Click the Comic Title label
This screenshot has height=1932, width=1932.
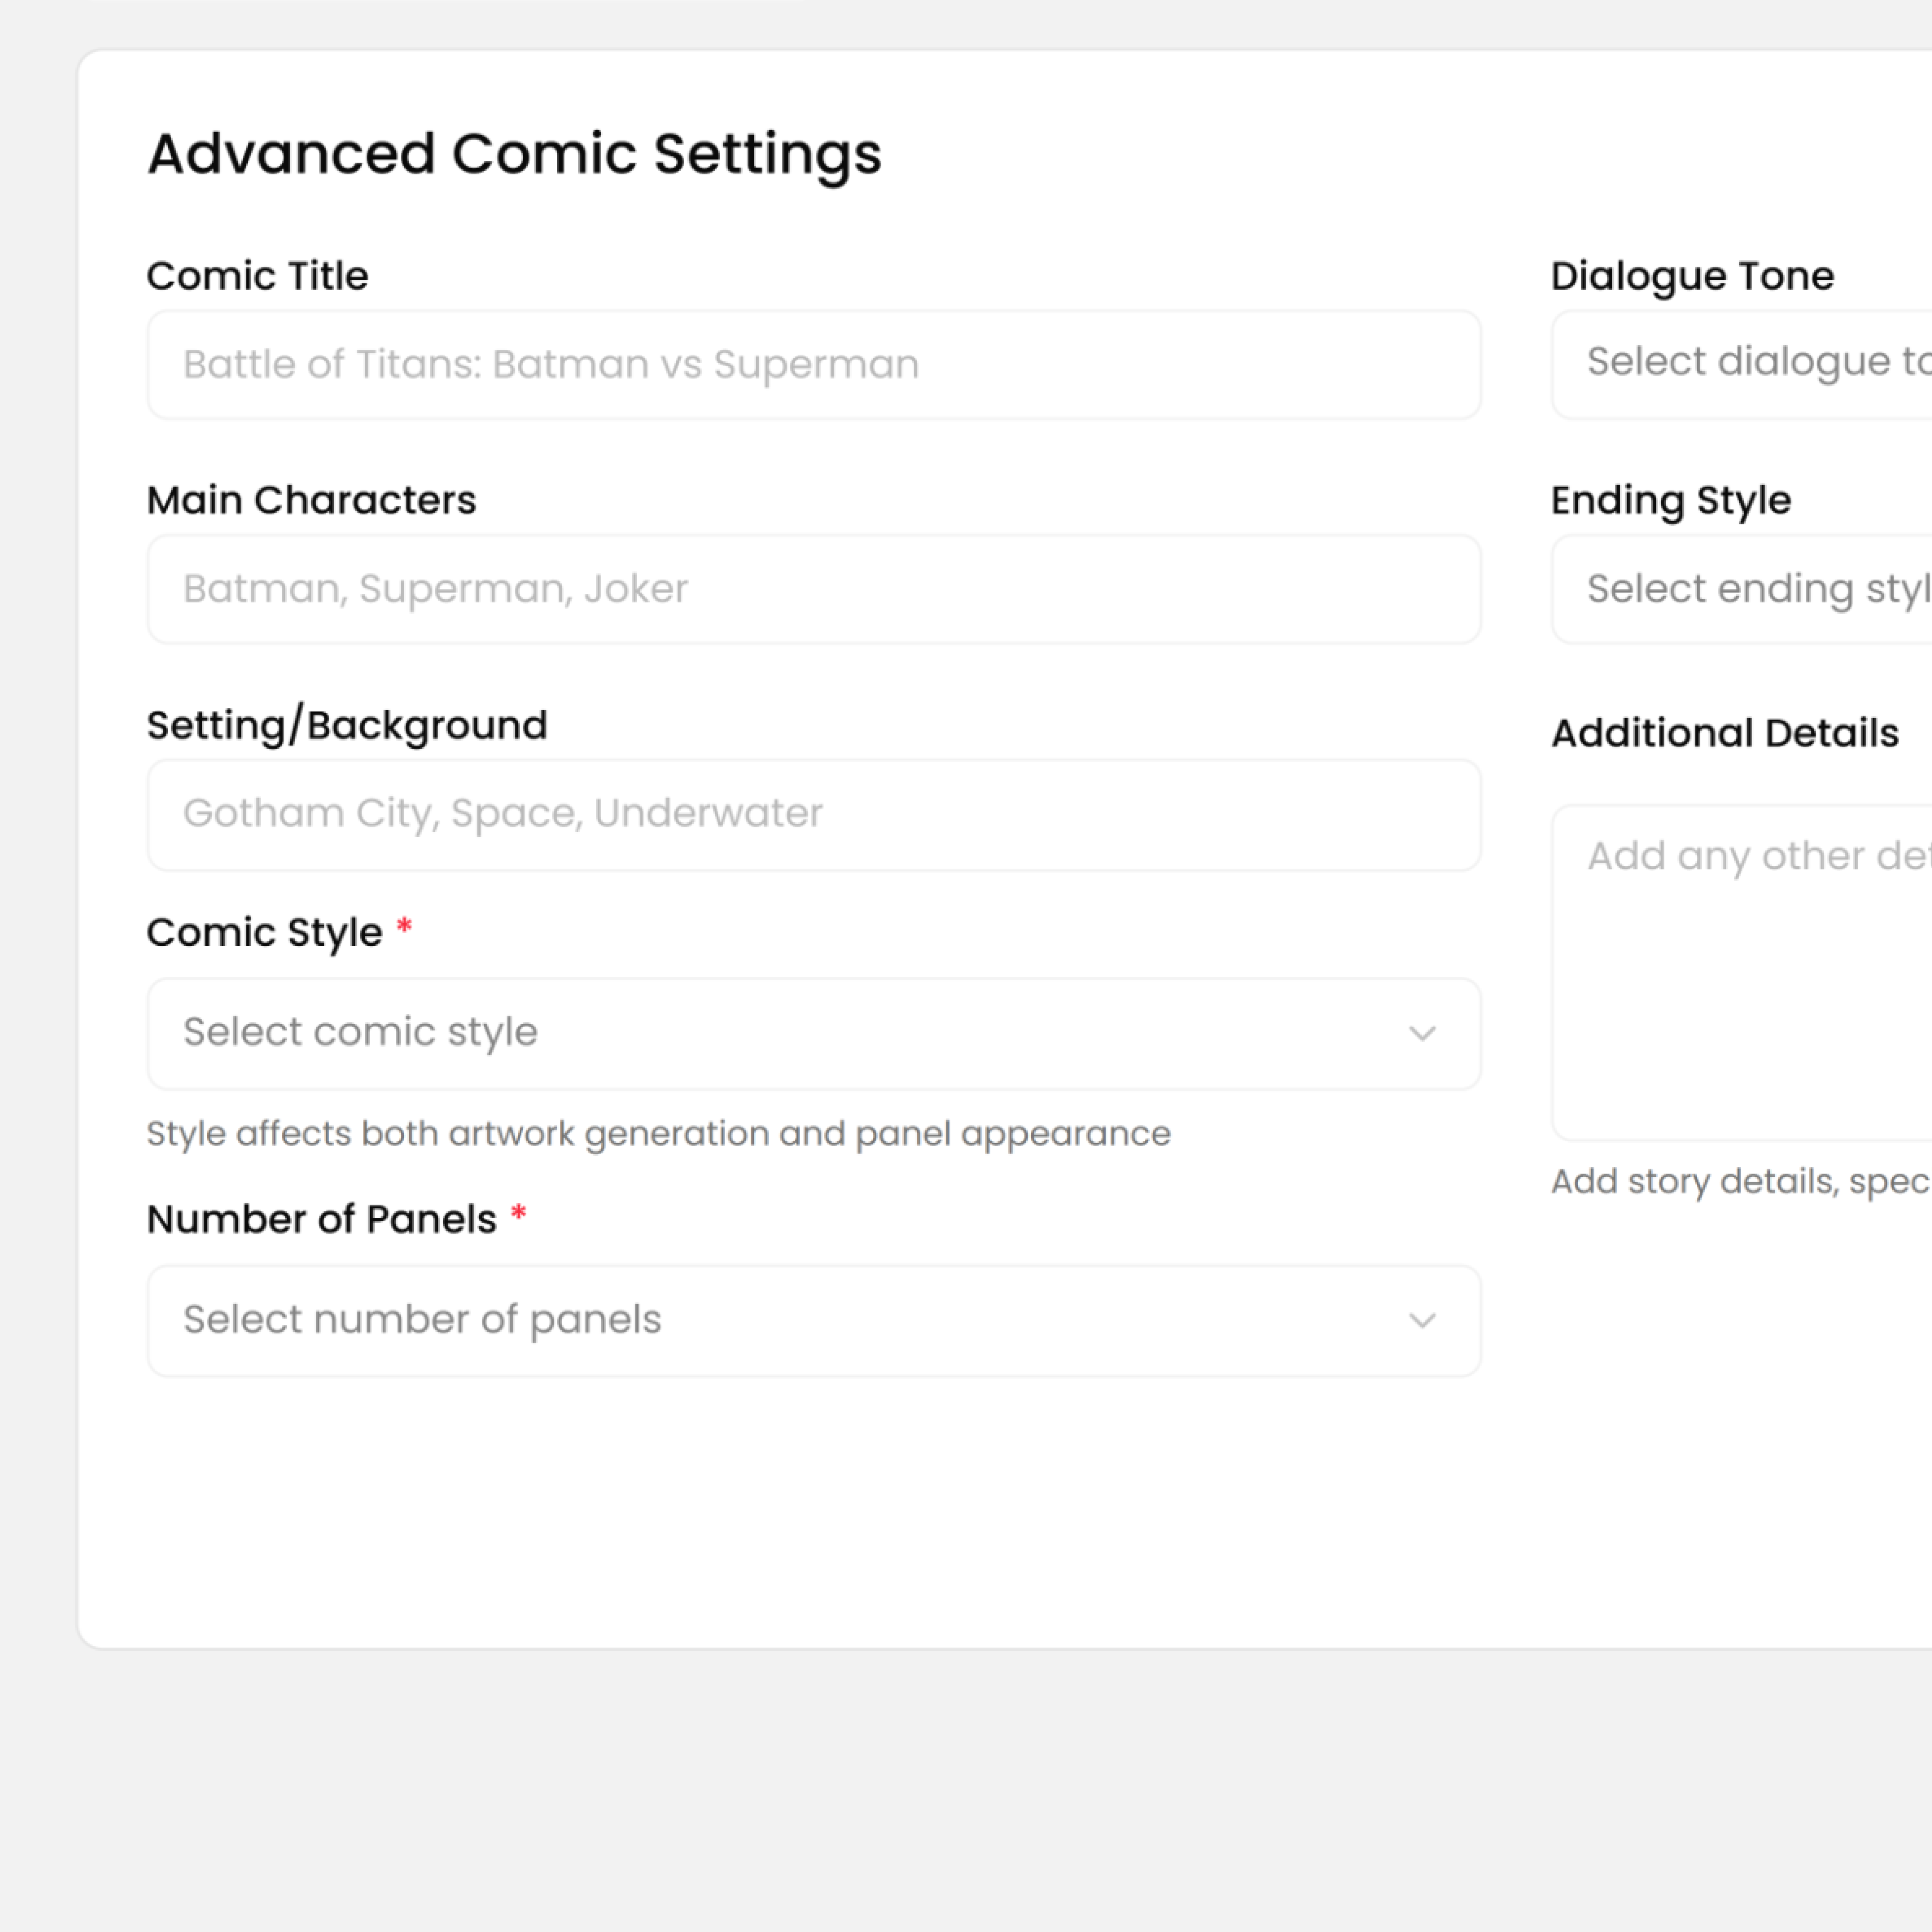tap(257, 276)
